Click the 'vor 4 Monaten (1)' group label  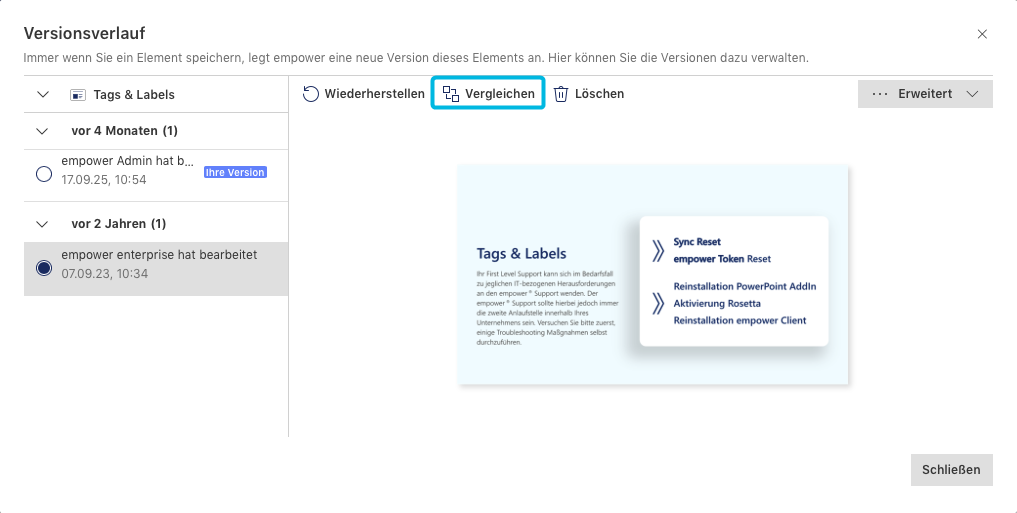(x=125, y=131)
